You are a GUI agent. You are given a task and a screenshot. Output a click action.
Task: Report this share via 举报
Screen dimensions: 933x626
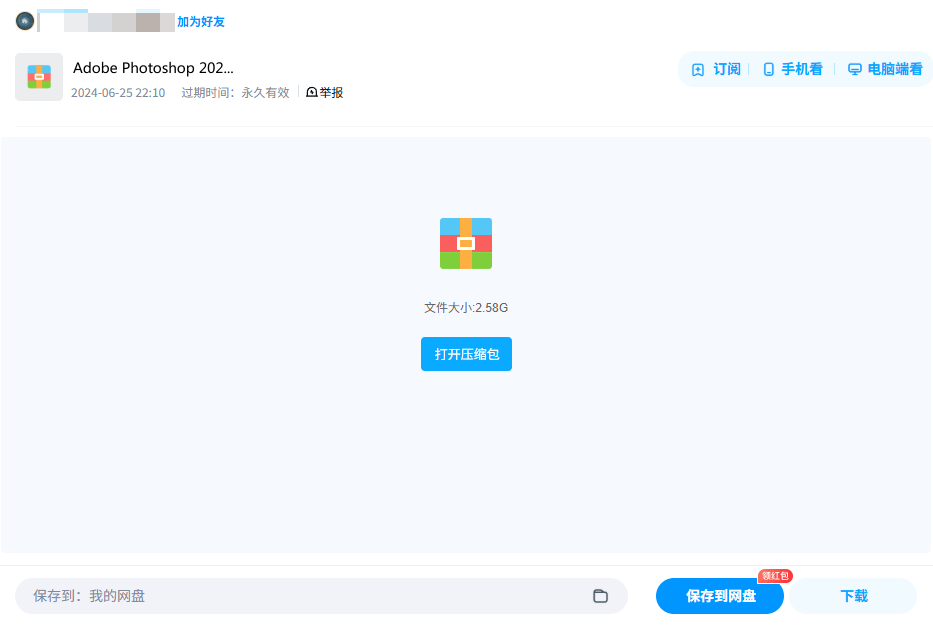(x=328, y=91)
